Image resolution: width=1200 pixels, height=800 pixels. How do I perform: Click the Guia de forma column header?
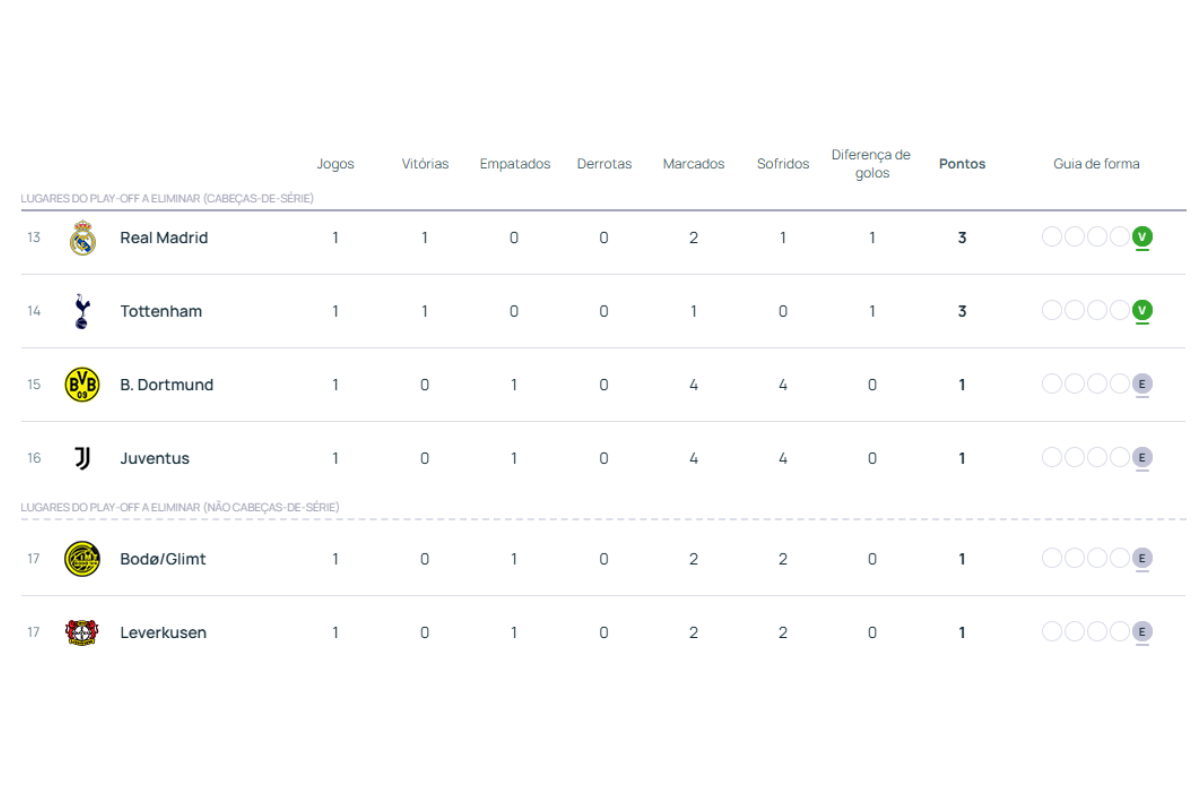pos(1096,164)
